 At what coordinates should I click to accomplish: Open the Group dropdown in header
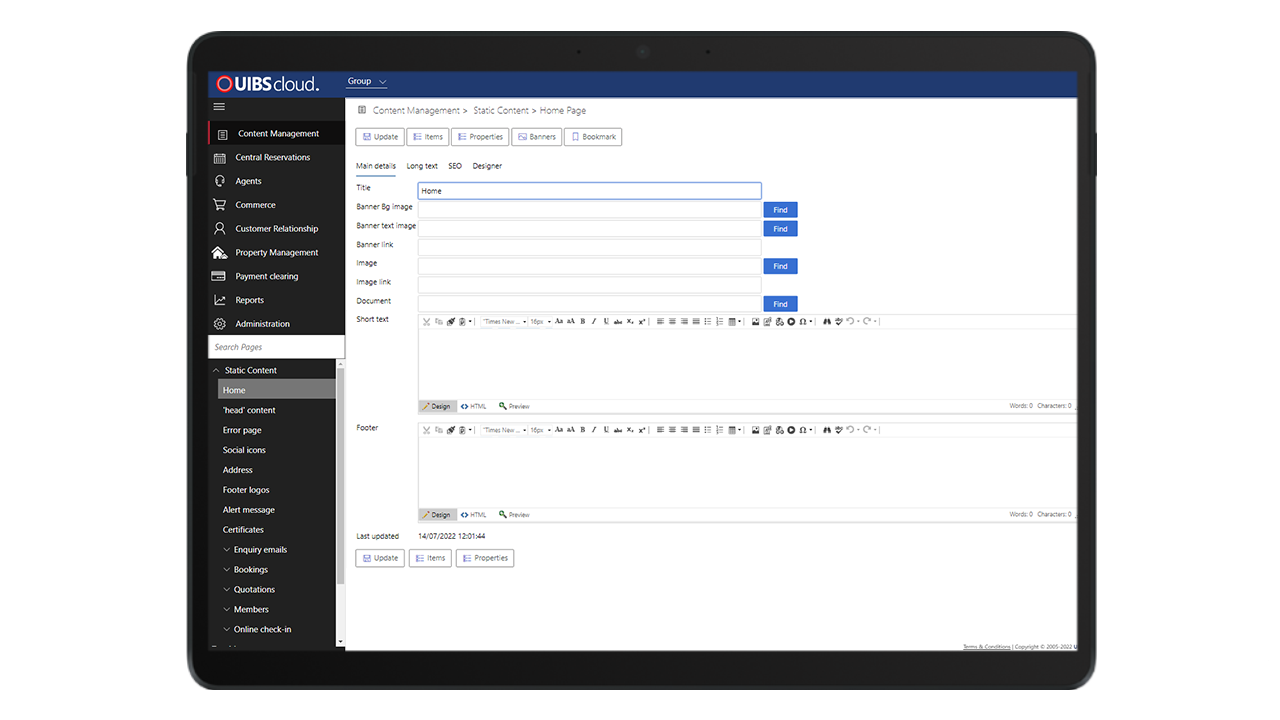point(366,82)
